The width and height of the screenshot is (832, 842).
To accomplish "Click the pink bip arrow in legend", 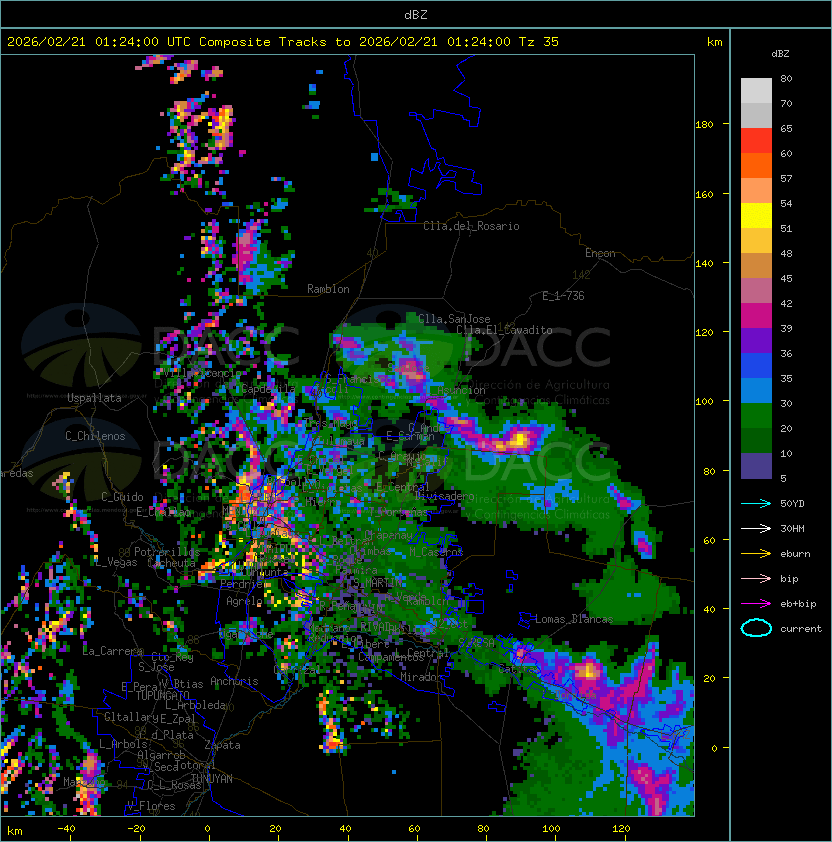I will (756, 578).
